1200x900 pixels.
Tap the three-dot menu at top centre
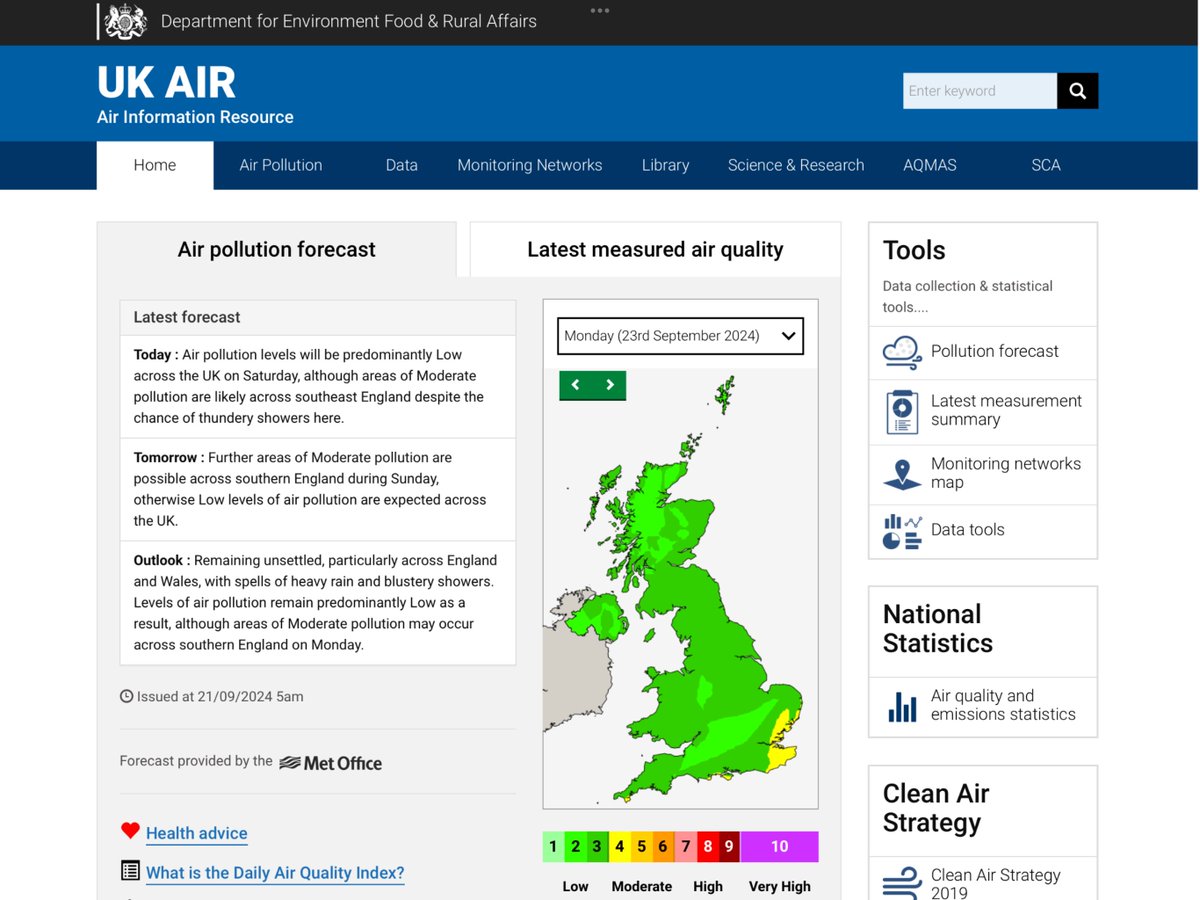point(599,10)
